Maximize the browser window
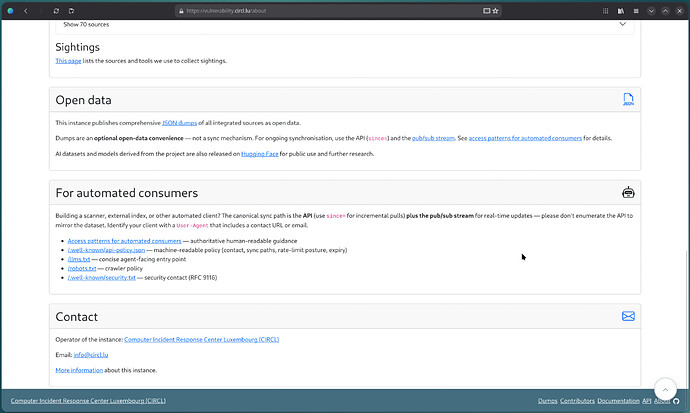690x413 pixels. coord(665,11)
